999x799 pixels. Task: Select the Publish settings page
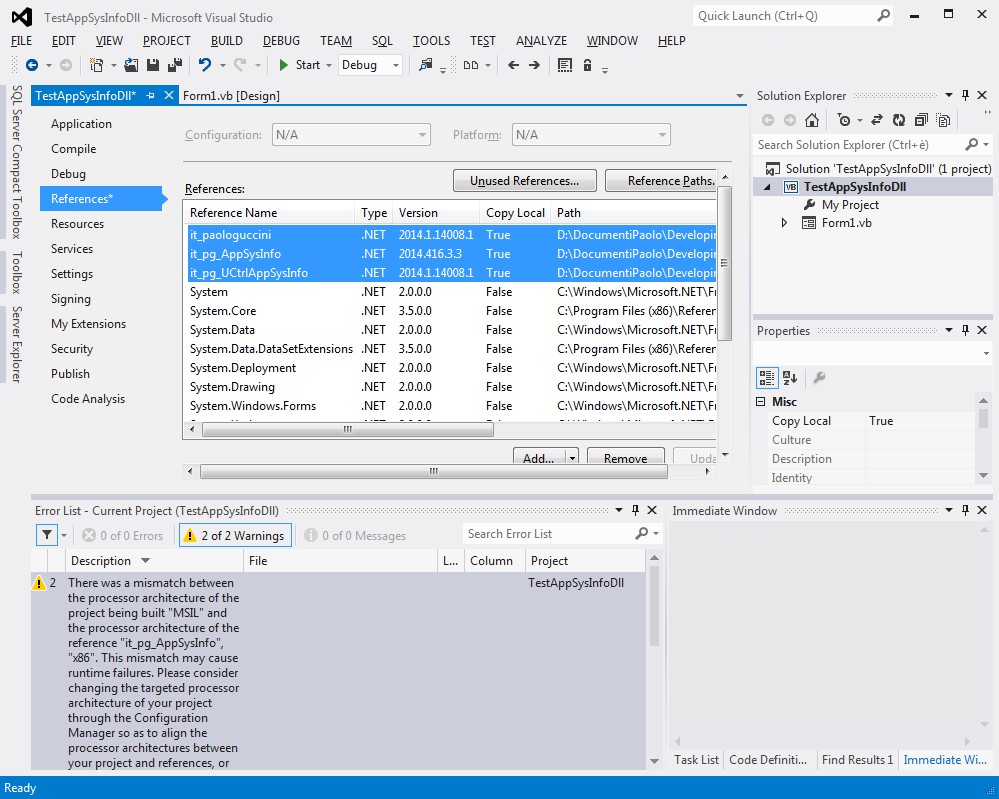click(x=71, y=374)
